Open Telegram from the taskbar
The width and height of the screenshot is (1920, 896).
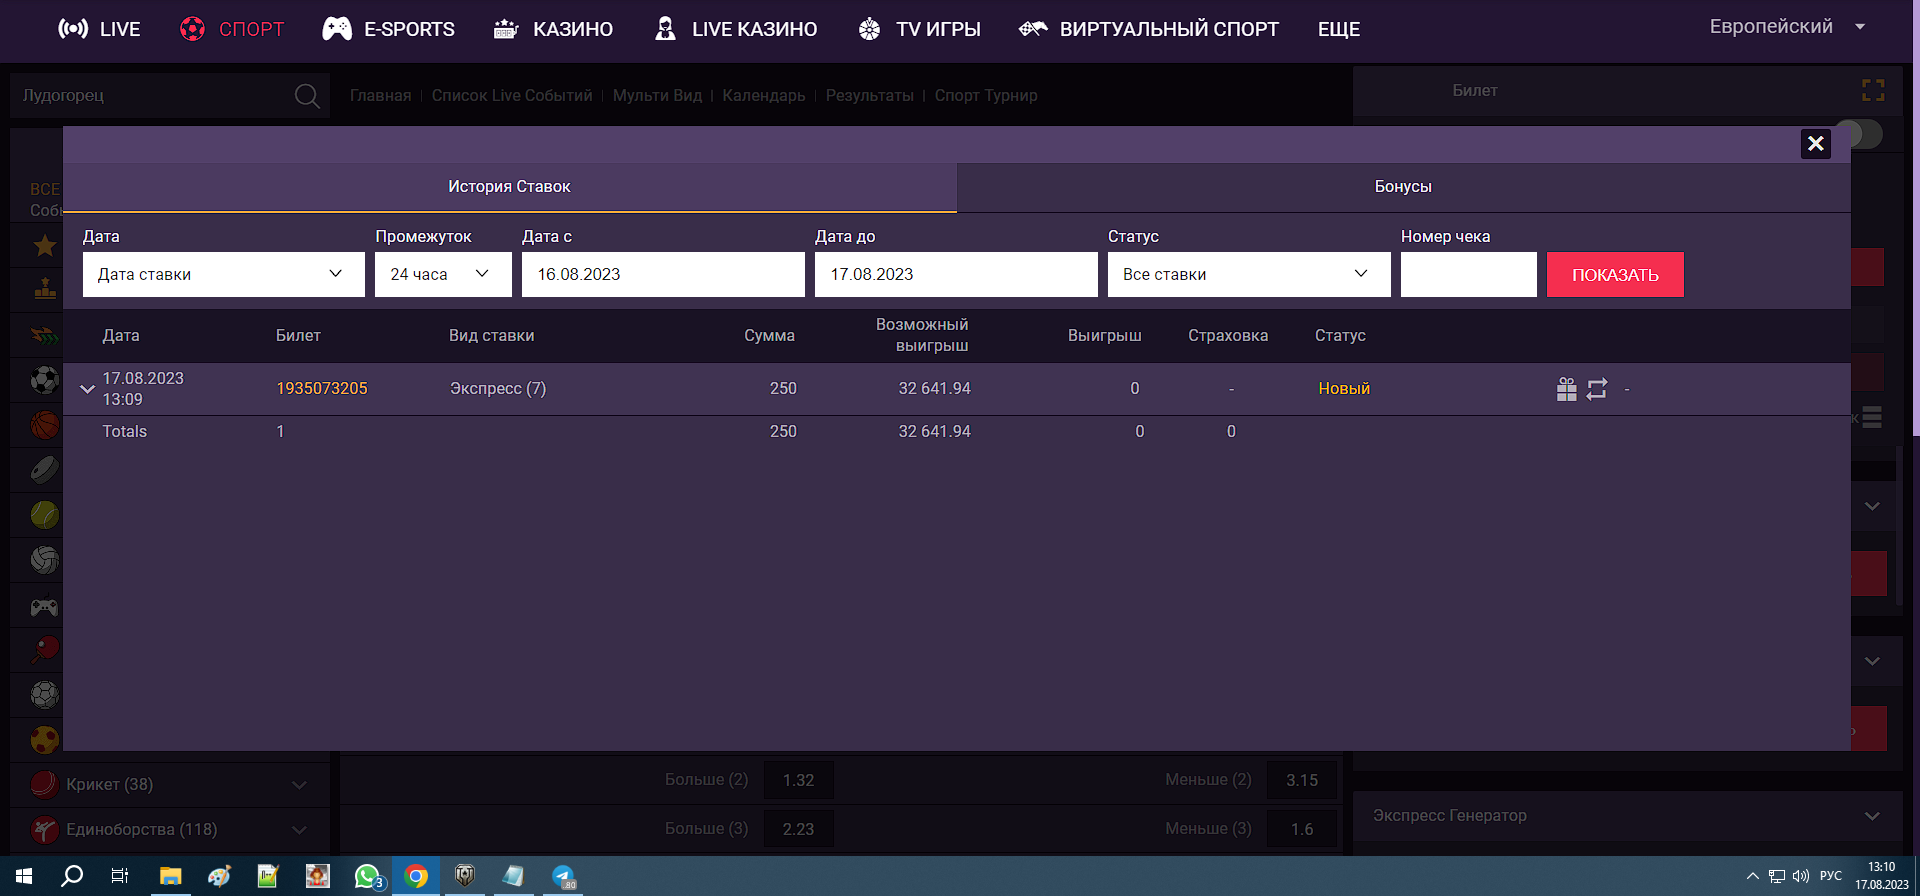pyautogui.click(x=564, y=876)
